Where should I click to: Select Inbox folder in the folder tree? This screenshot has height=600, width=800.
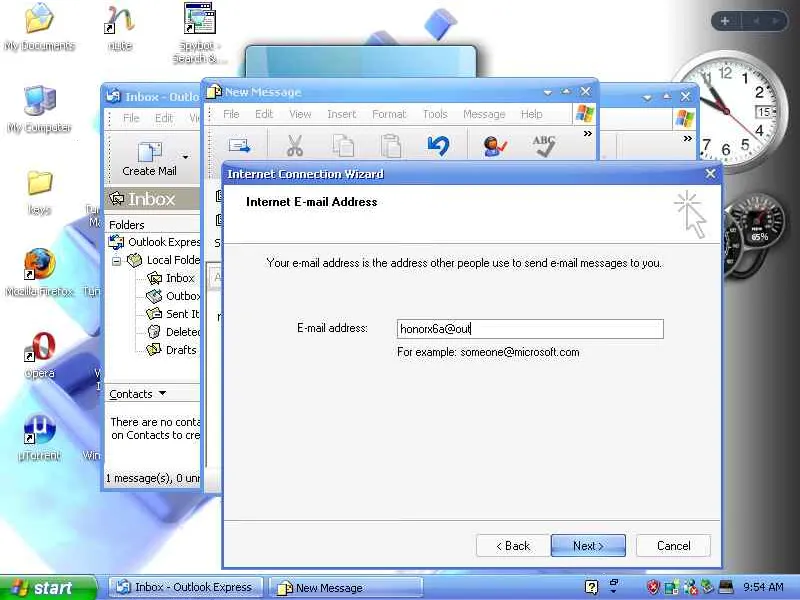click(170, 278)
